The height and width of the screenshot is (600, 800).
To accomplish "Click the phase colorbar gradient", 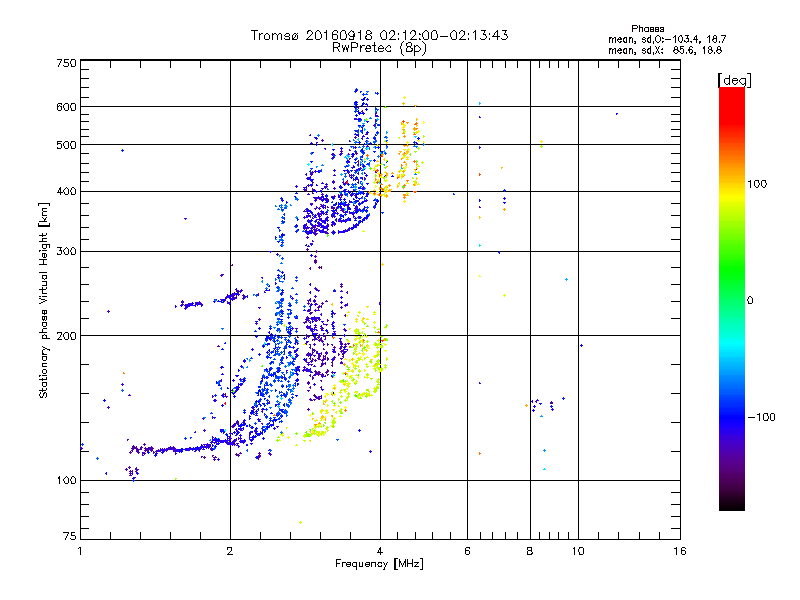I will (x=732, y=298).
